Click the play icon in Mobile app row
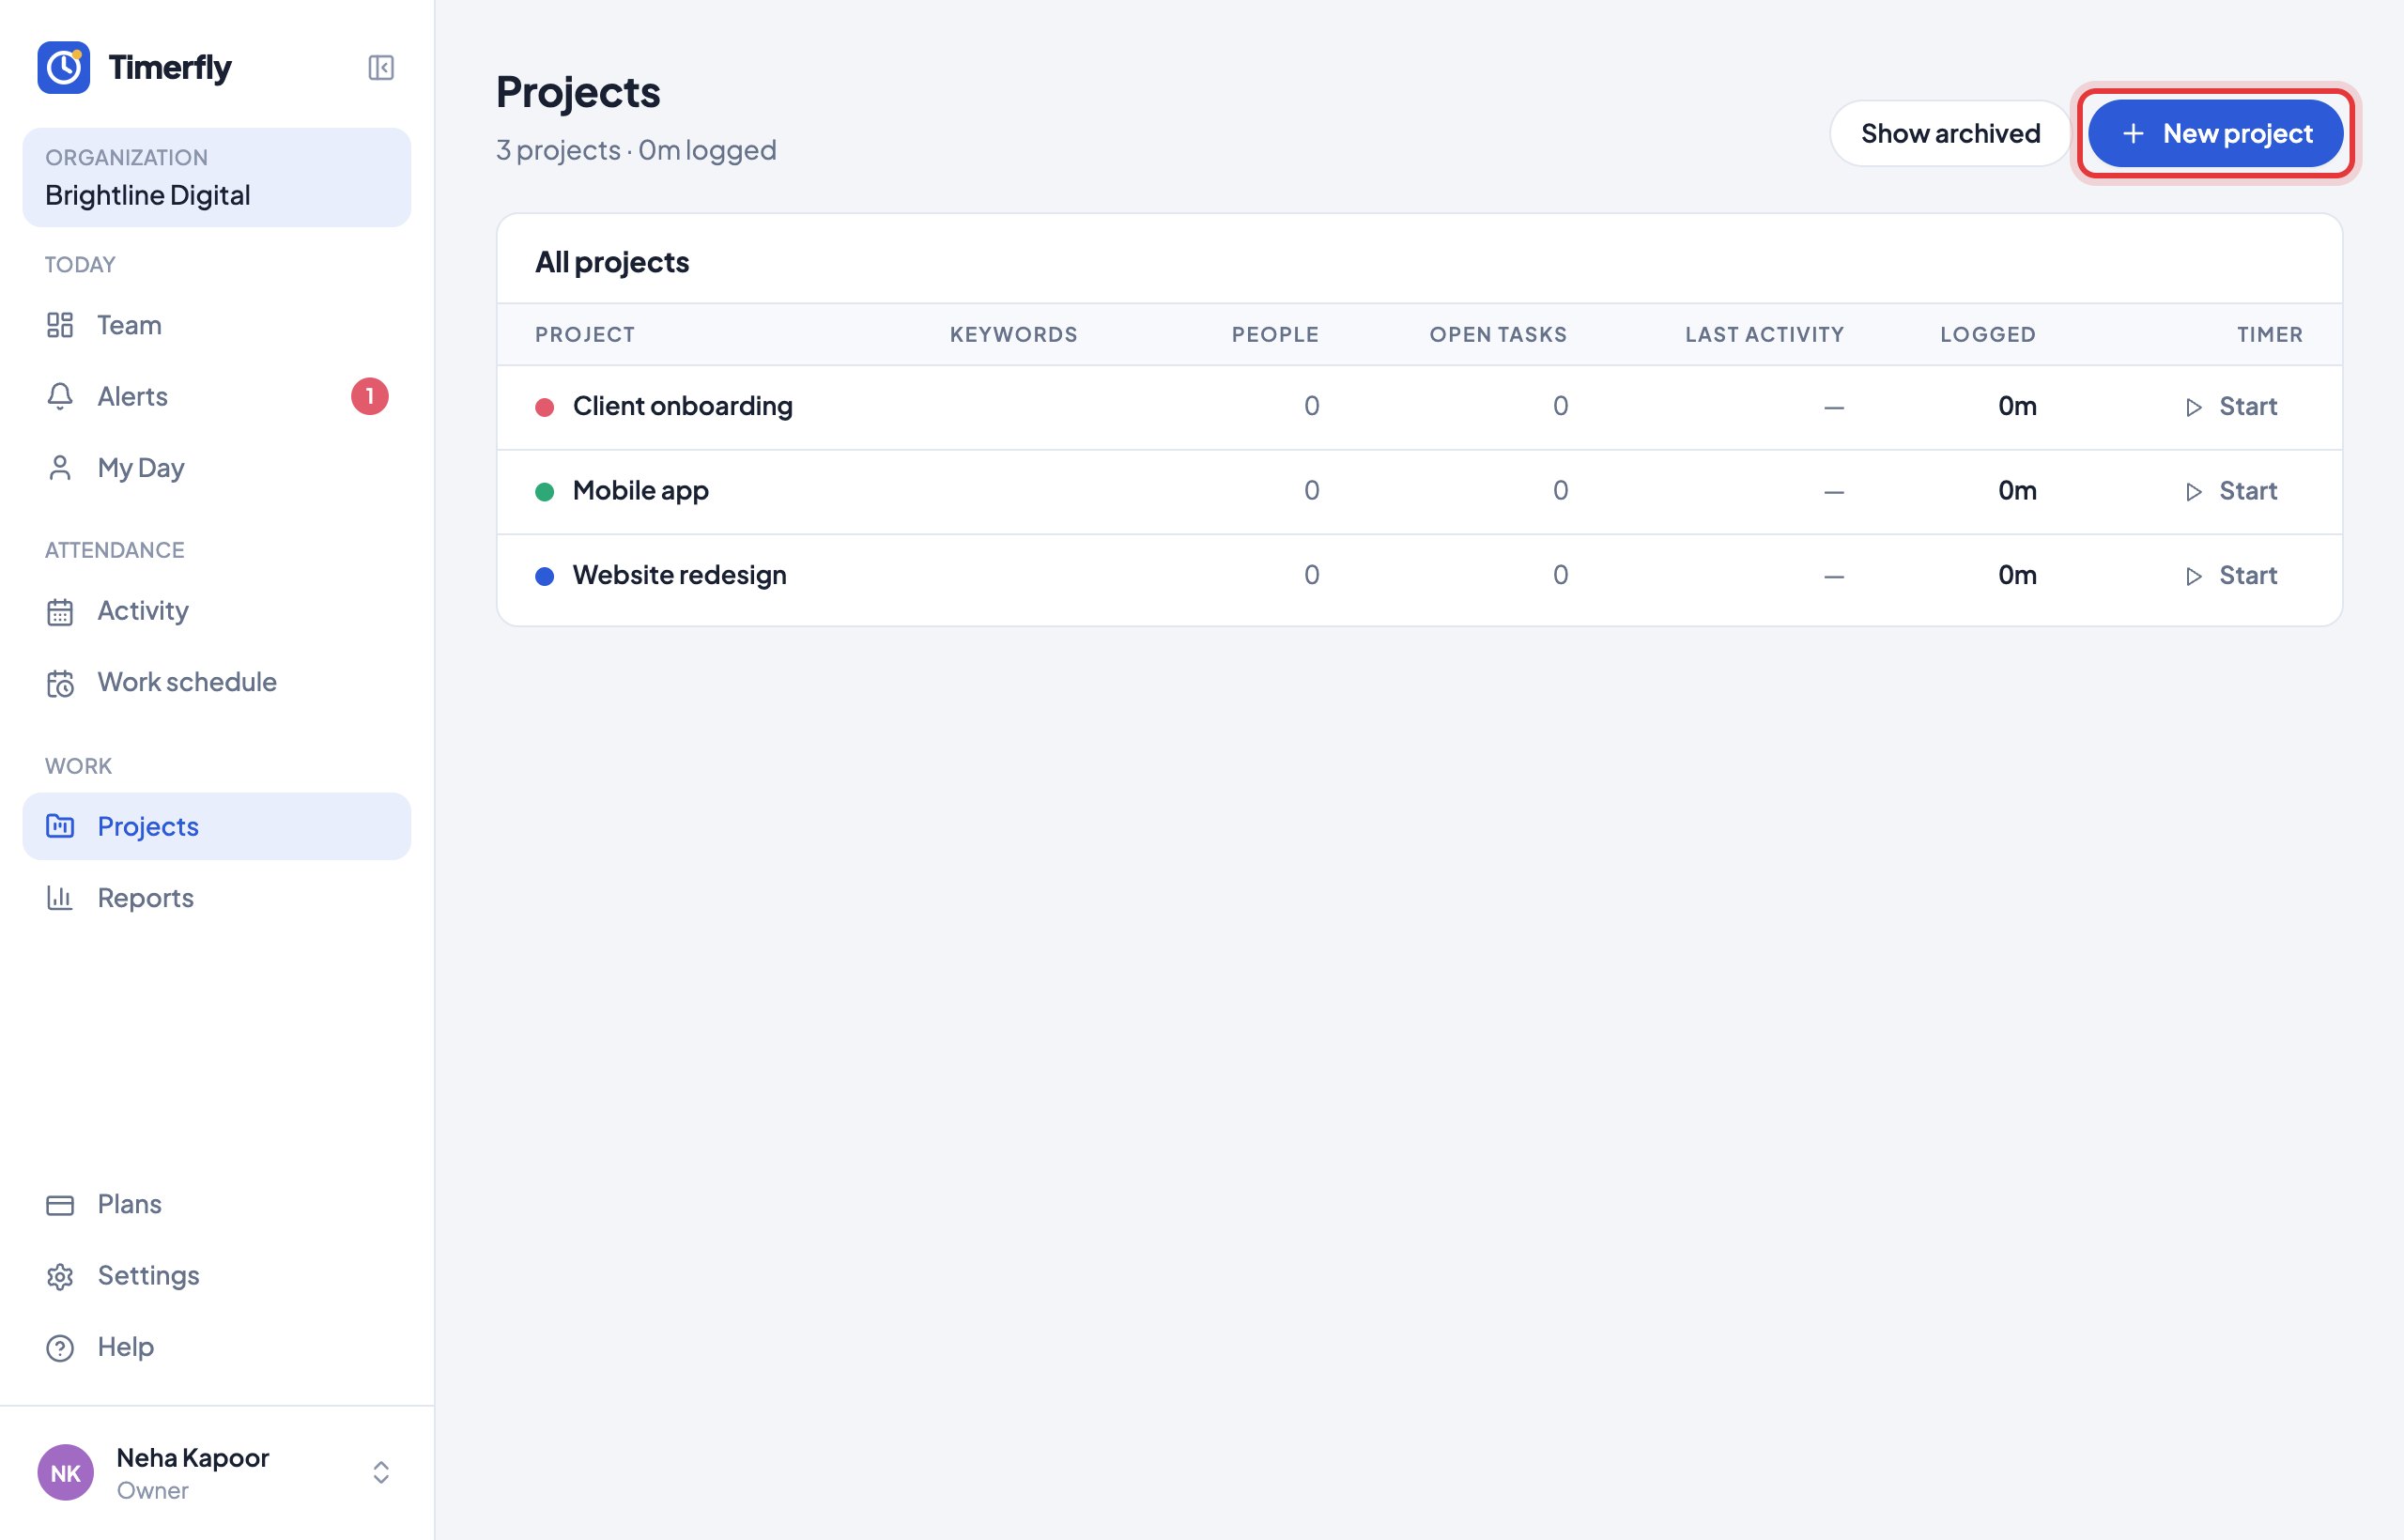Image resolution: width=2404 pixels, height=1540 pixels. tap(2194, 492)
